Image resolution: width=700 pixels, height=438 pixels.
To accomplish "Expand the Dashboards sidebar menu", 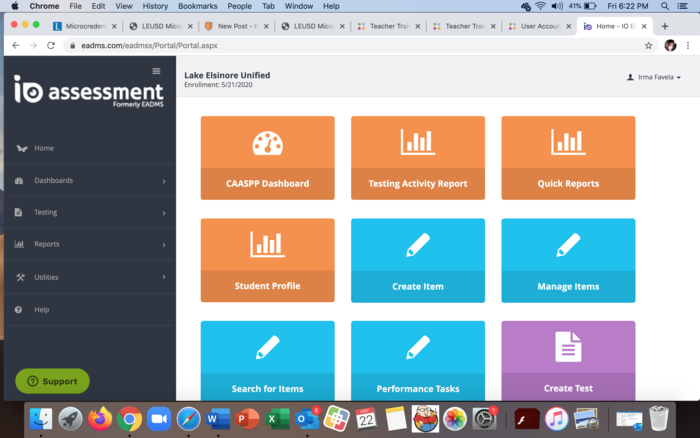I will (90, 181).
